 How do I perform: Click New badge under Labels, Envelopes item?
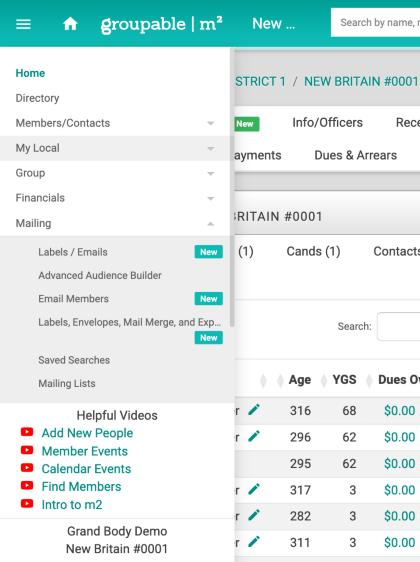(x=209, y=338)
